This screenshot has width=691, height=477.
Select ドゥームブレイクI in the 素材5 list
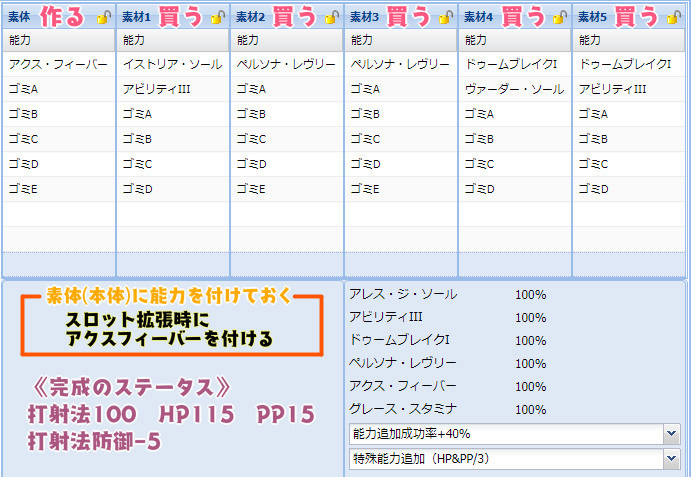point(629,64)
